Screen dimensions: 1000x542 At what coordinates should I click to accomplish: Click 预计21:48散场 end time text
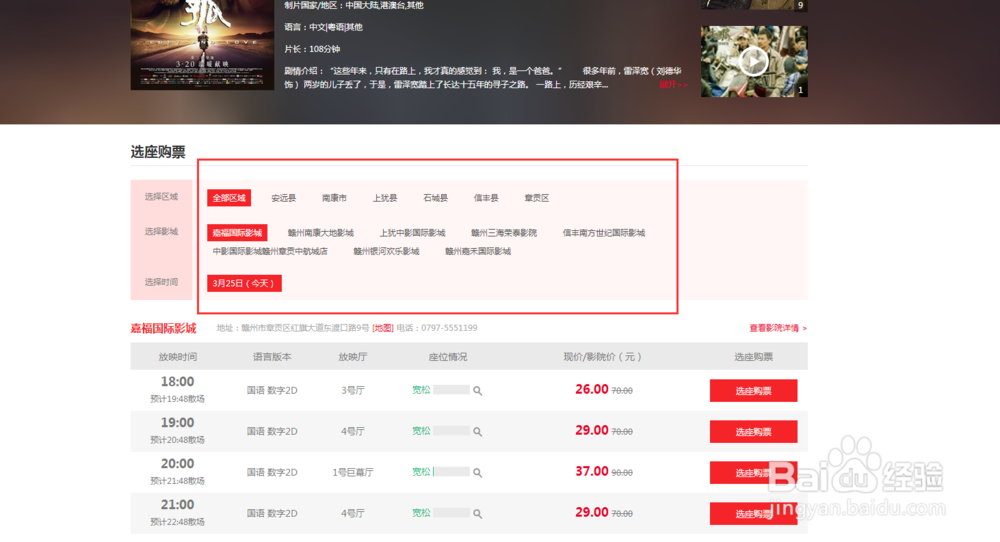pos(177,481)
